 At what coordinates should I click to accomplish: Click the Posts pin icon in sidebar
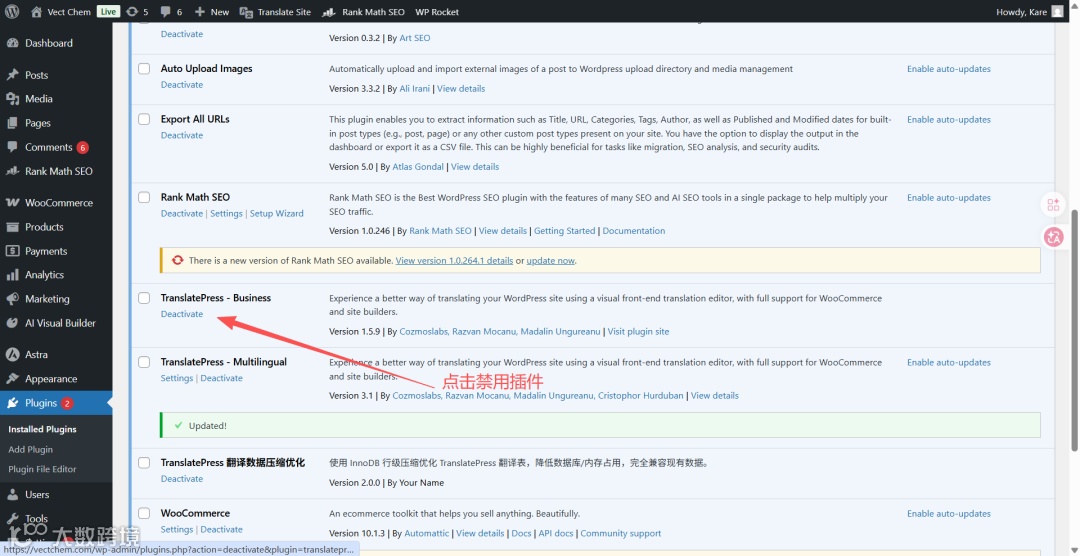coord(12,74)
